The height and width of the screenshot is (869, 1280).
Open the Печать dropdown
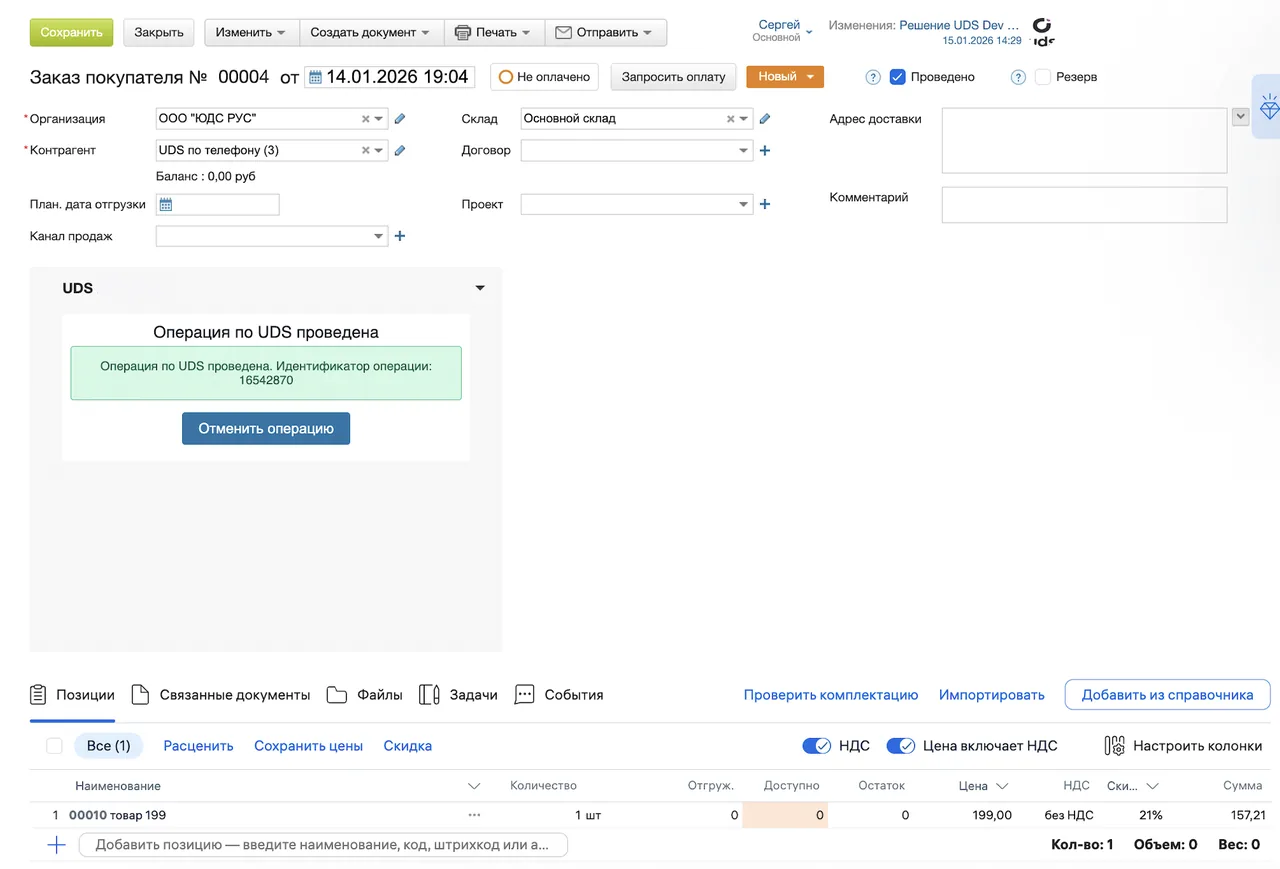(493, 32)
